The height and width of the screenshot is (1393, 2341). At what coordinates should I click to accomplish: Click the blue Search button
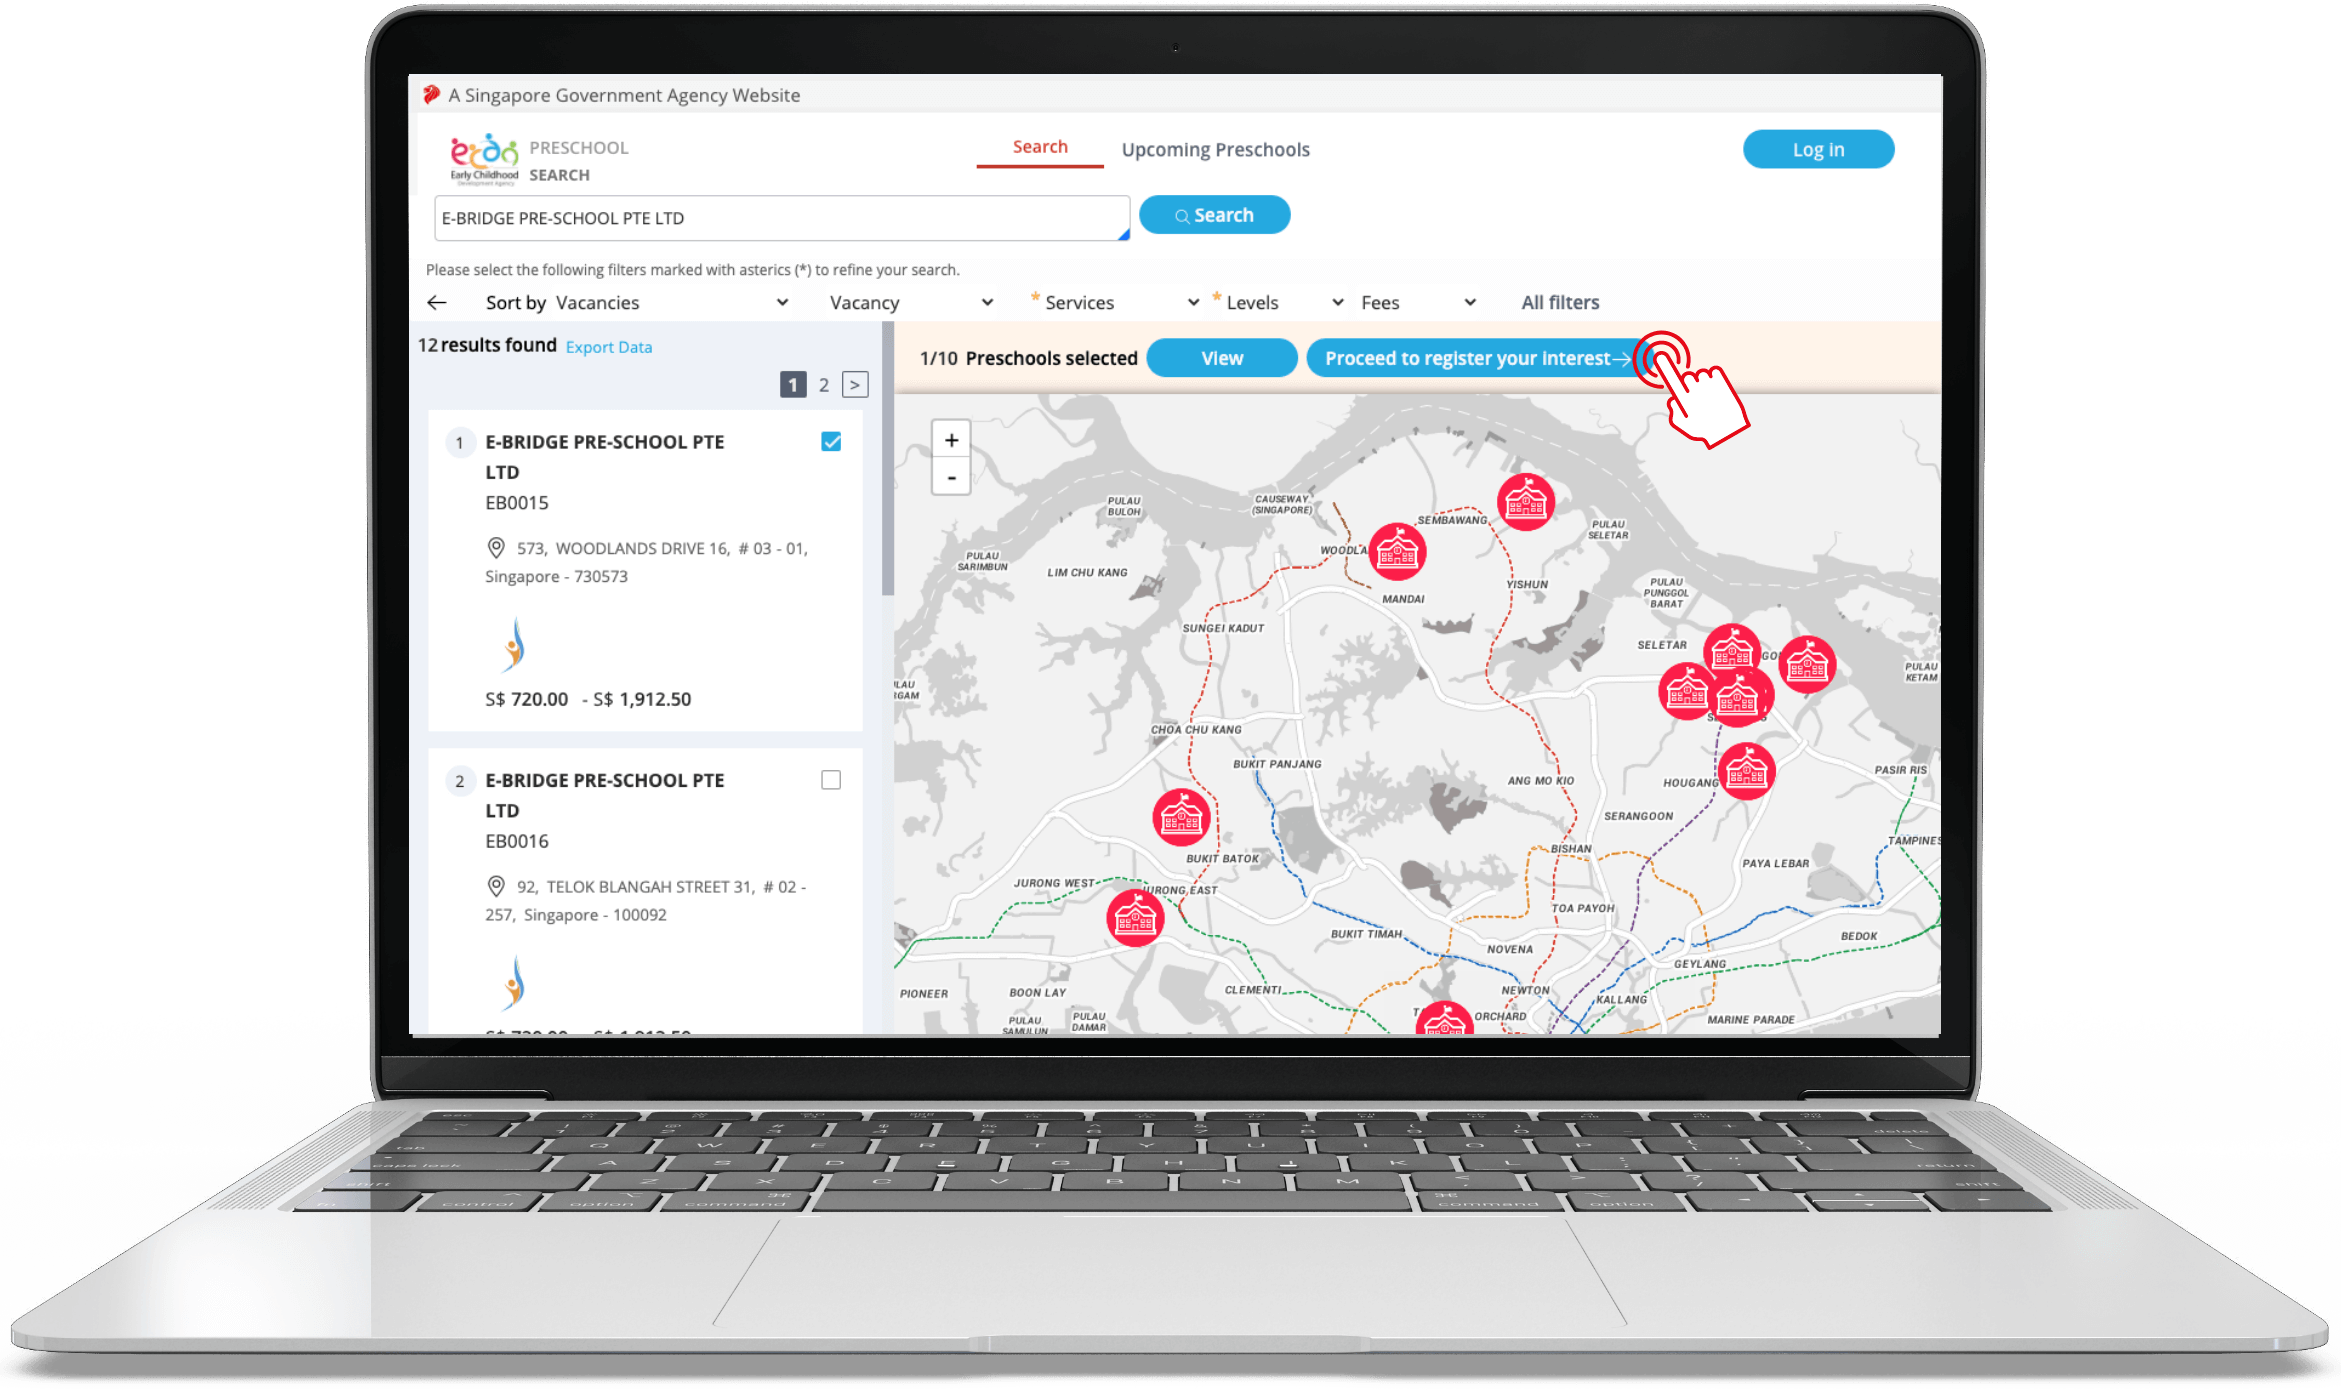point(1214,215)
